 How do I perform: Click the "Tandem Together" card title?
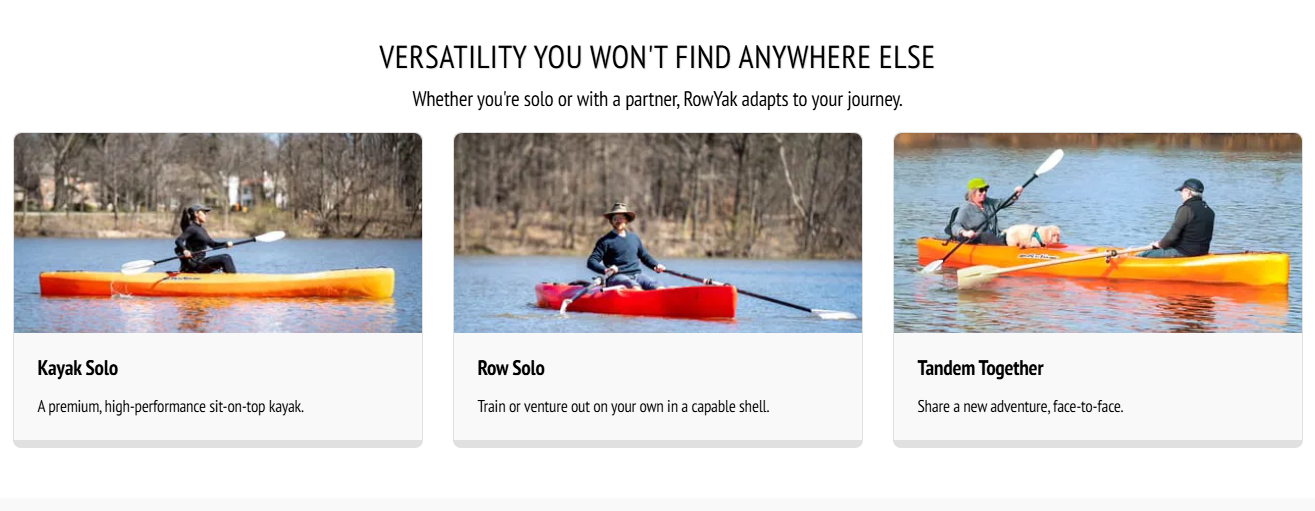click(x=980, y=368)
